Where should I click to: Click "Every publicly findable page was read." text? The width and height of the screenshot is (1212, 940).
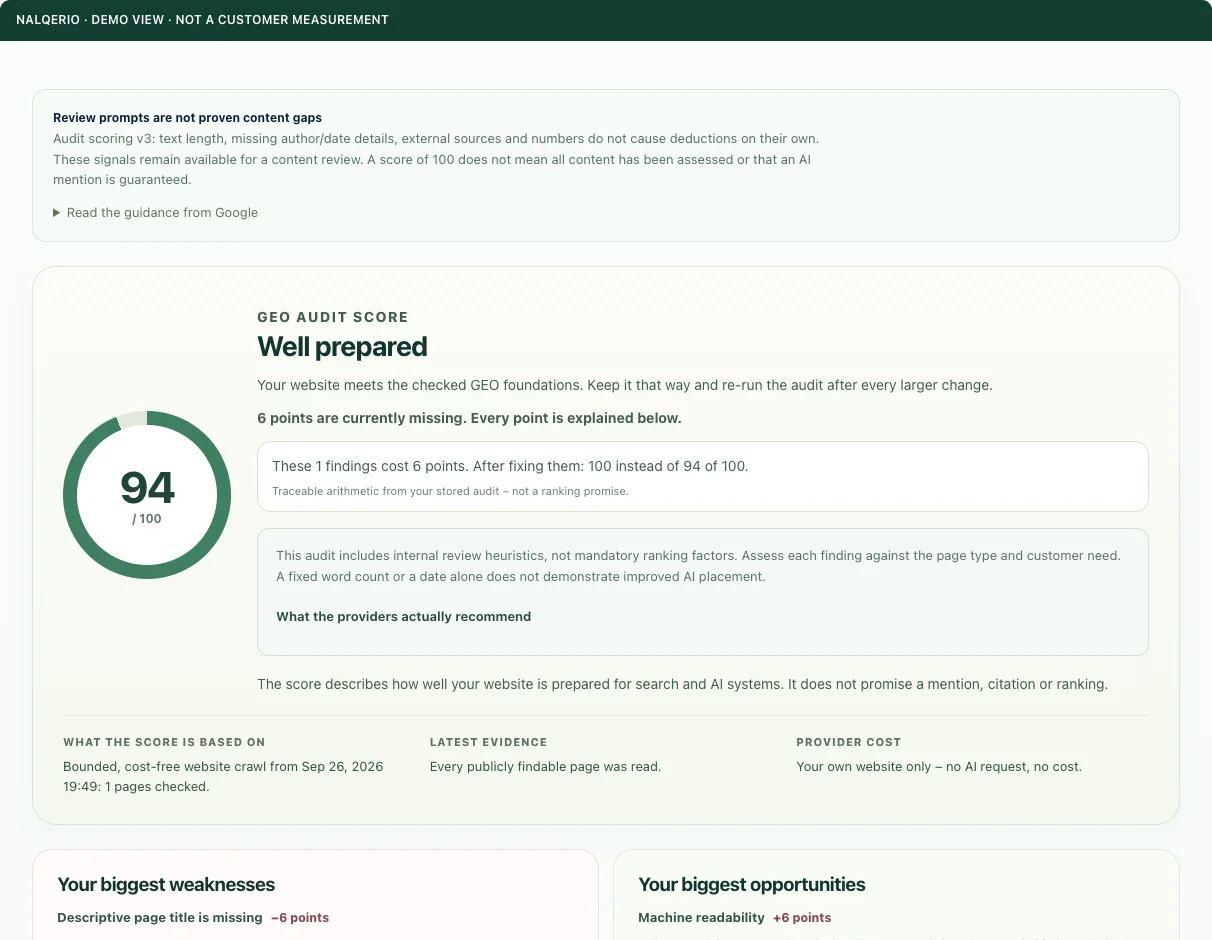tap(545, 767)
